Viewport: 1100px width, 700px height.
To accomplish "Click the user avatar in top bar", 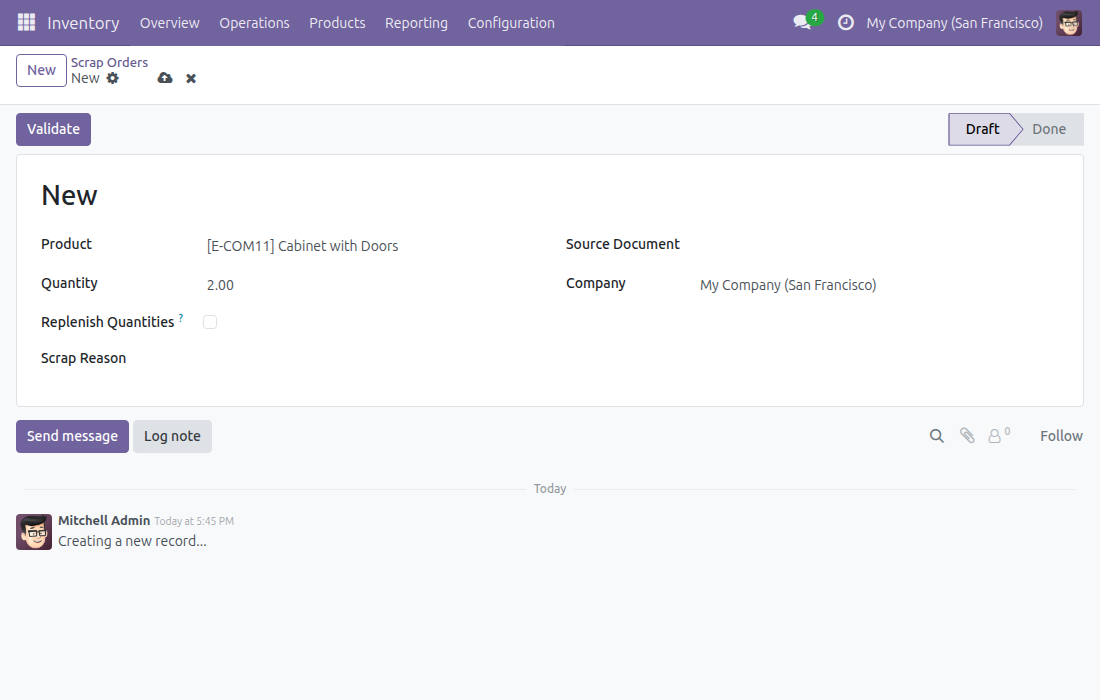I will coord(1069,22).
